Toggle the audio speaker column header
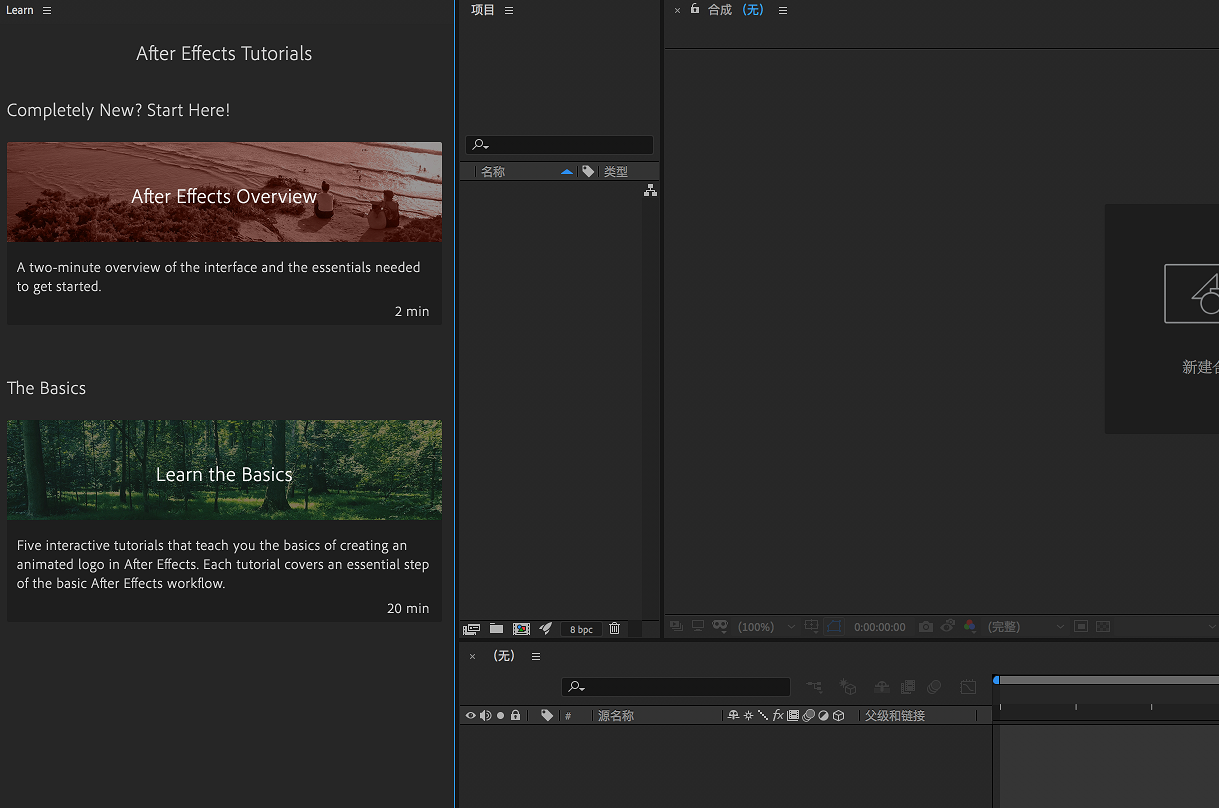The image size is (1219, 808). tap(486, 716)
